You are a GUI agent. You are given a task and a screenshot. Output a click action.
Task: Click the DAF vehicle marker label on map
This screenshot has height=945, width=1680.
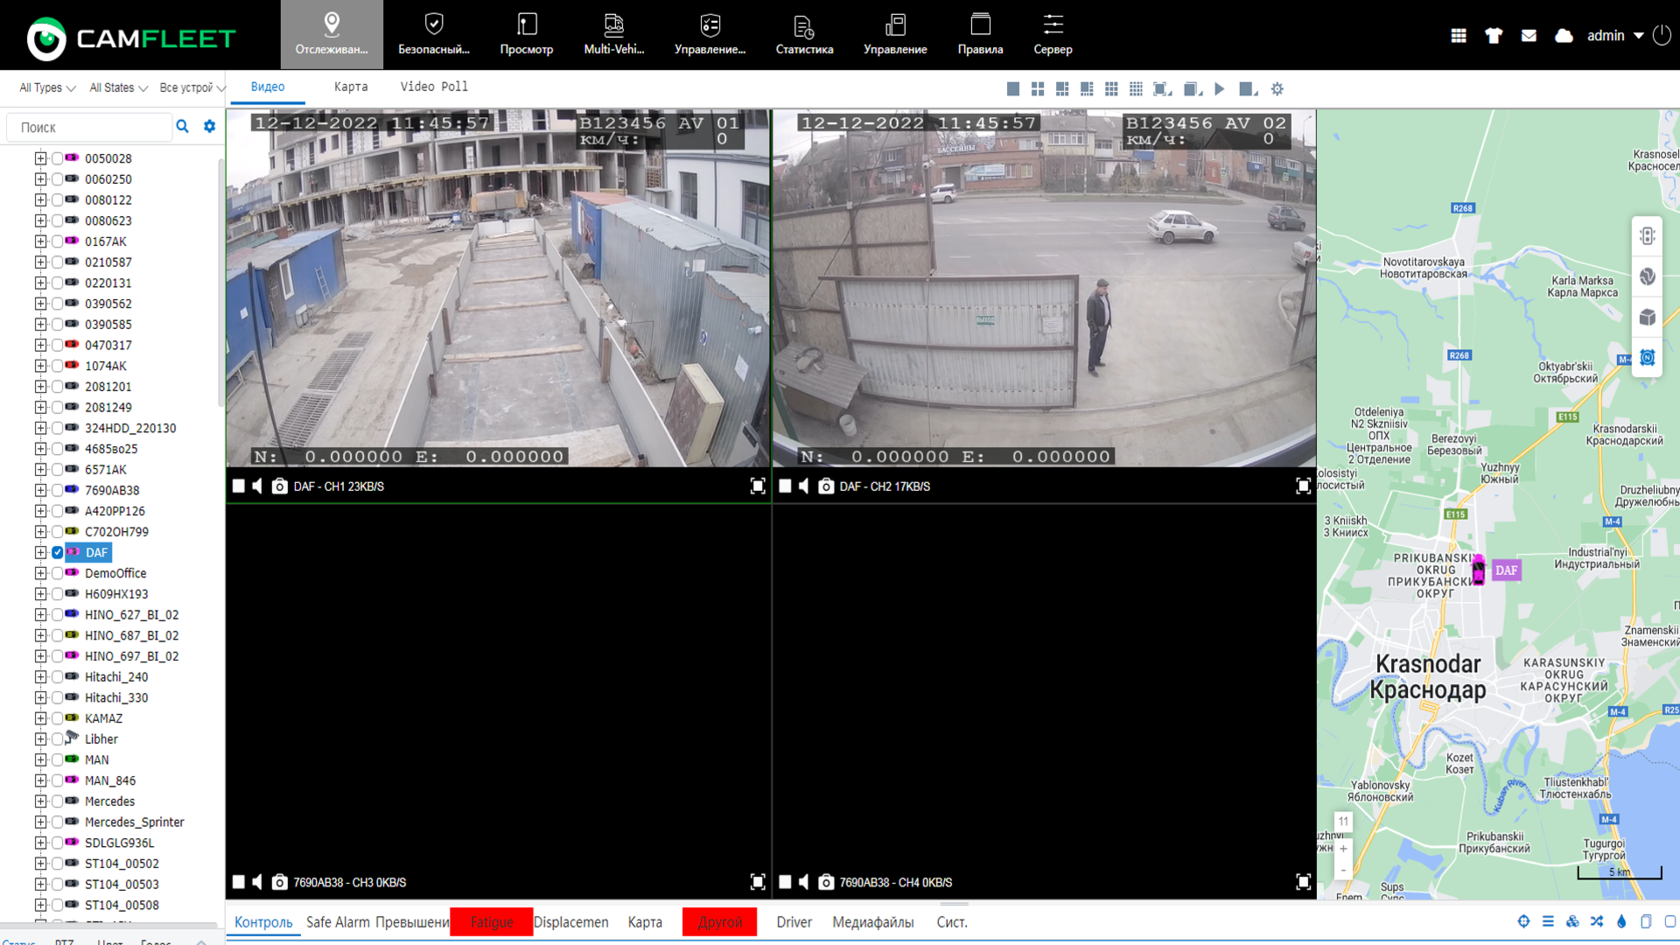coord(1505,570)
